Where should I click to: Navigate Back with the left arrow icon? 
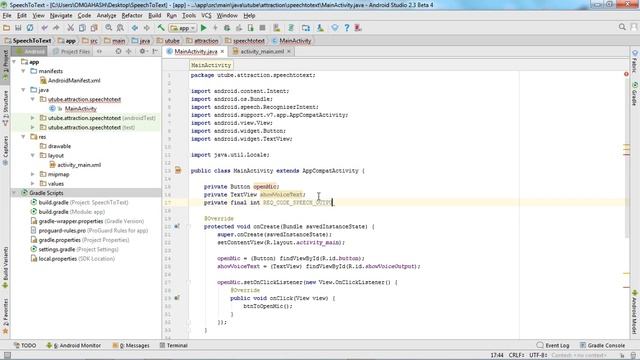click(x=135, y=28)
